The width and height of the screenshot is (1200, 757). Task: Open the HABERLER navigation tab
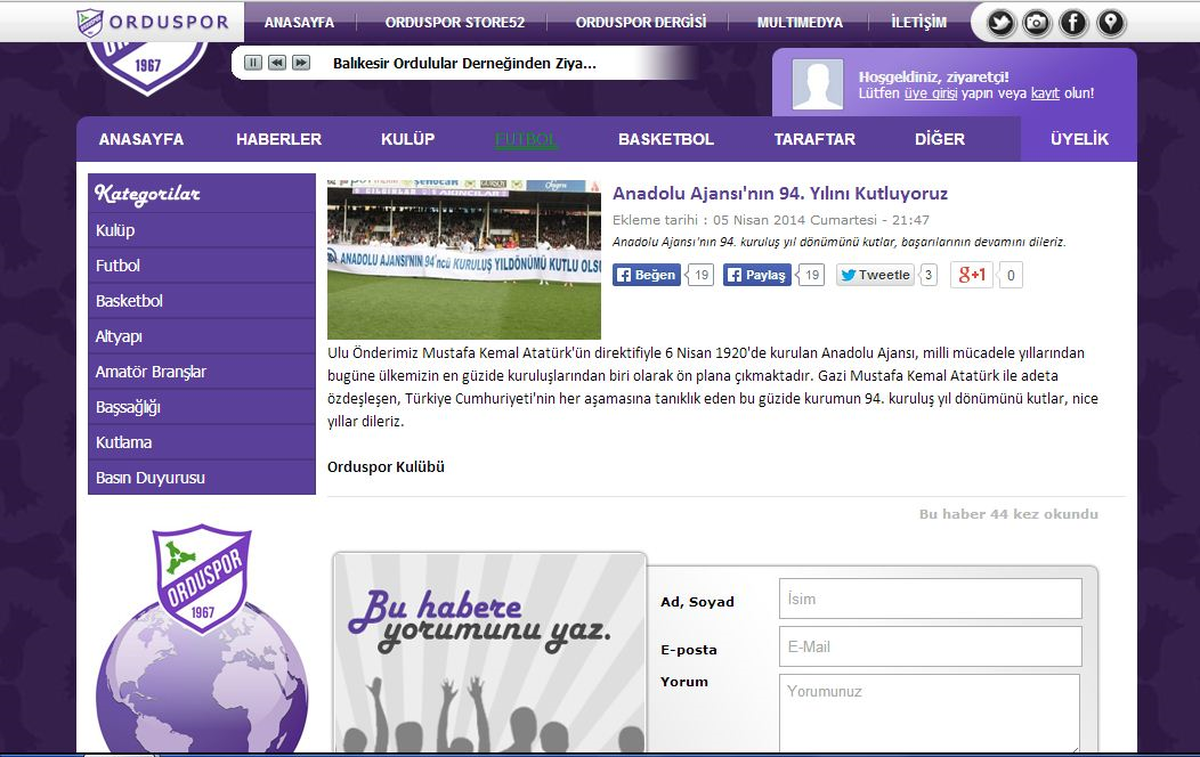[x=279, y=139]
